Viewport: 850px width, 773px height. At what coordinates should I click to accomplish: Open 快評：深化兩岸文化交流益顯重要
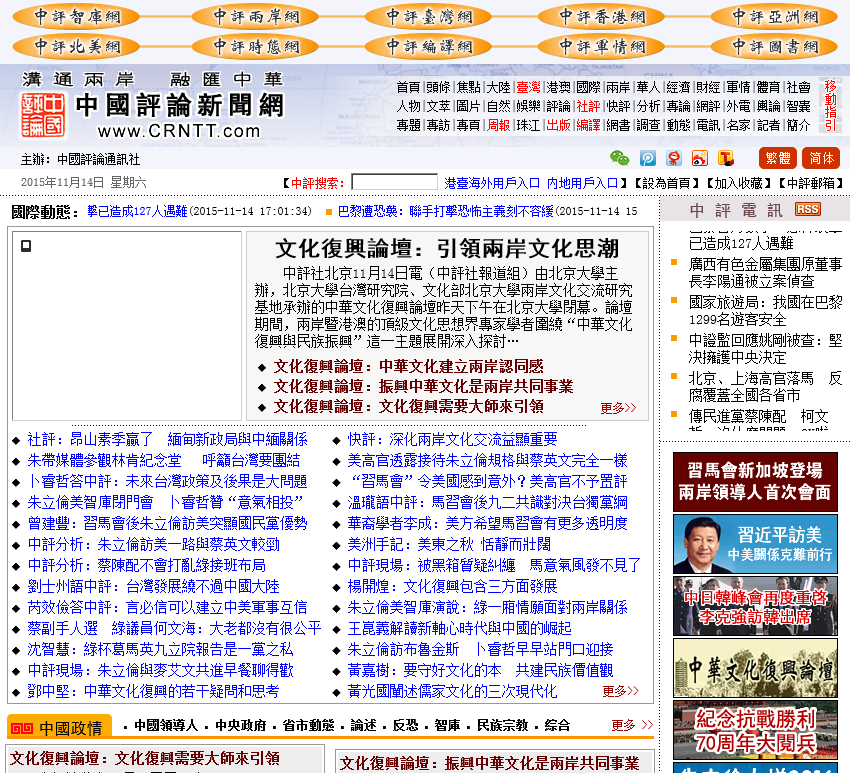(452, 440)
